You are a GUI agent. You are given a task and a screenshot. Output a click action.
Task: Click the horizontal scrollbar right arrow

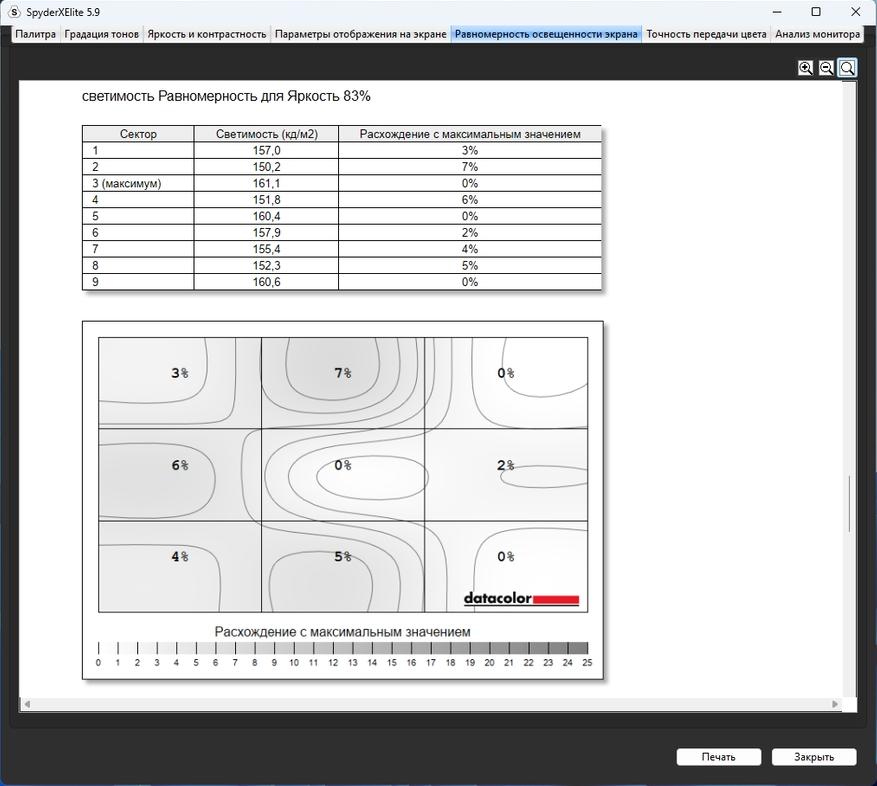click(x=835, y=704)
